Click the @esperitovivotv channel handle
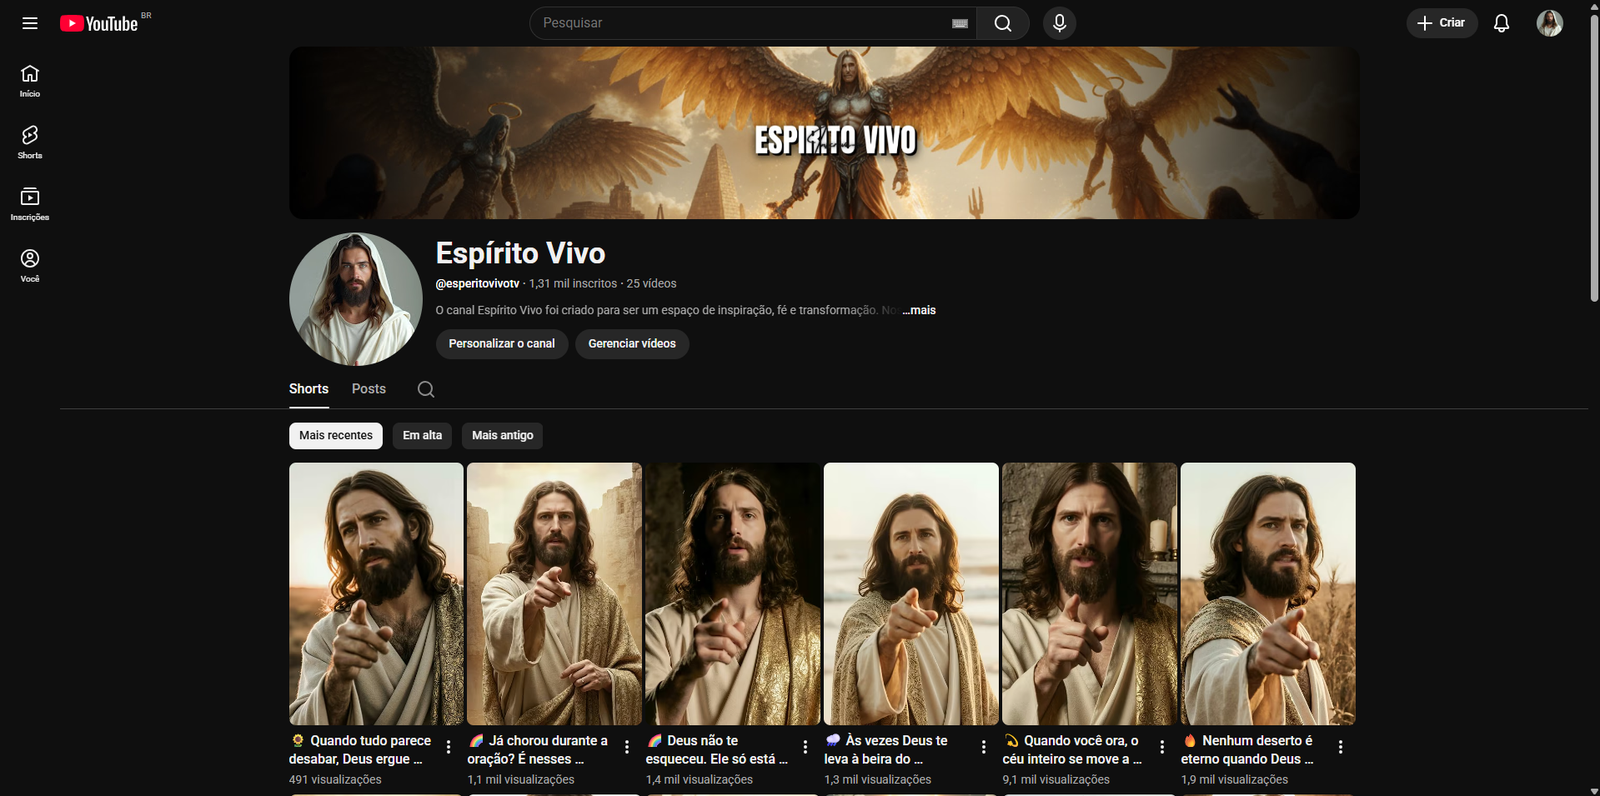Screen dimensions: 1600x796 click(x=478, y=284)
